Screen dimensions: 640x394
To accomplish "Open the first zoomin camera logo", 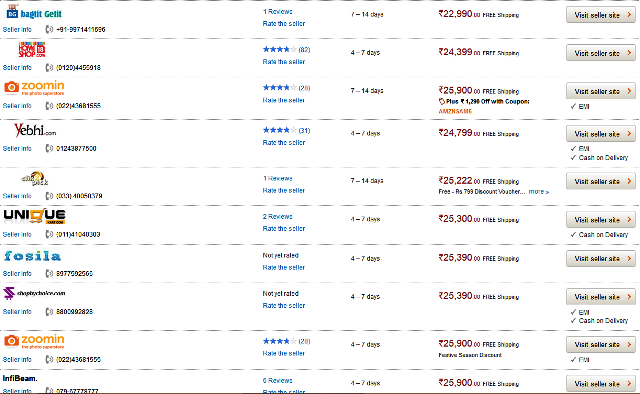I will point(34,87).
